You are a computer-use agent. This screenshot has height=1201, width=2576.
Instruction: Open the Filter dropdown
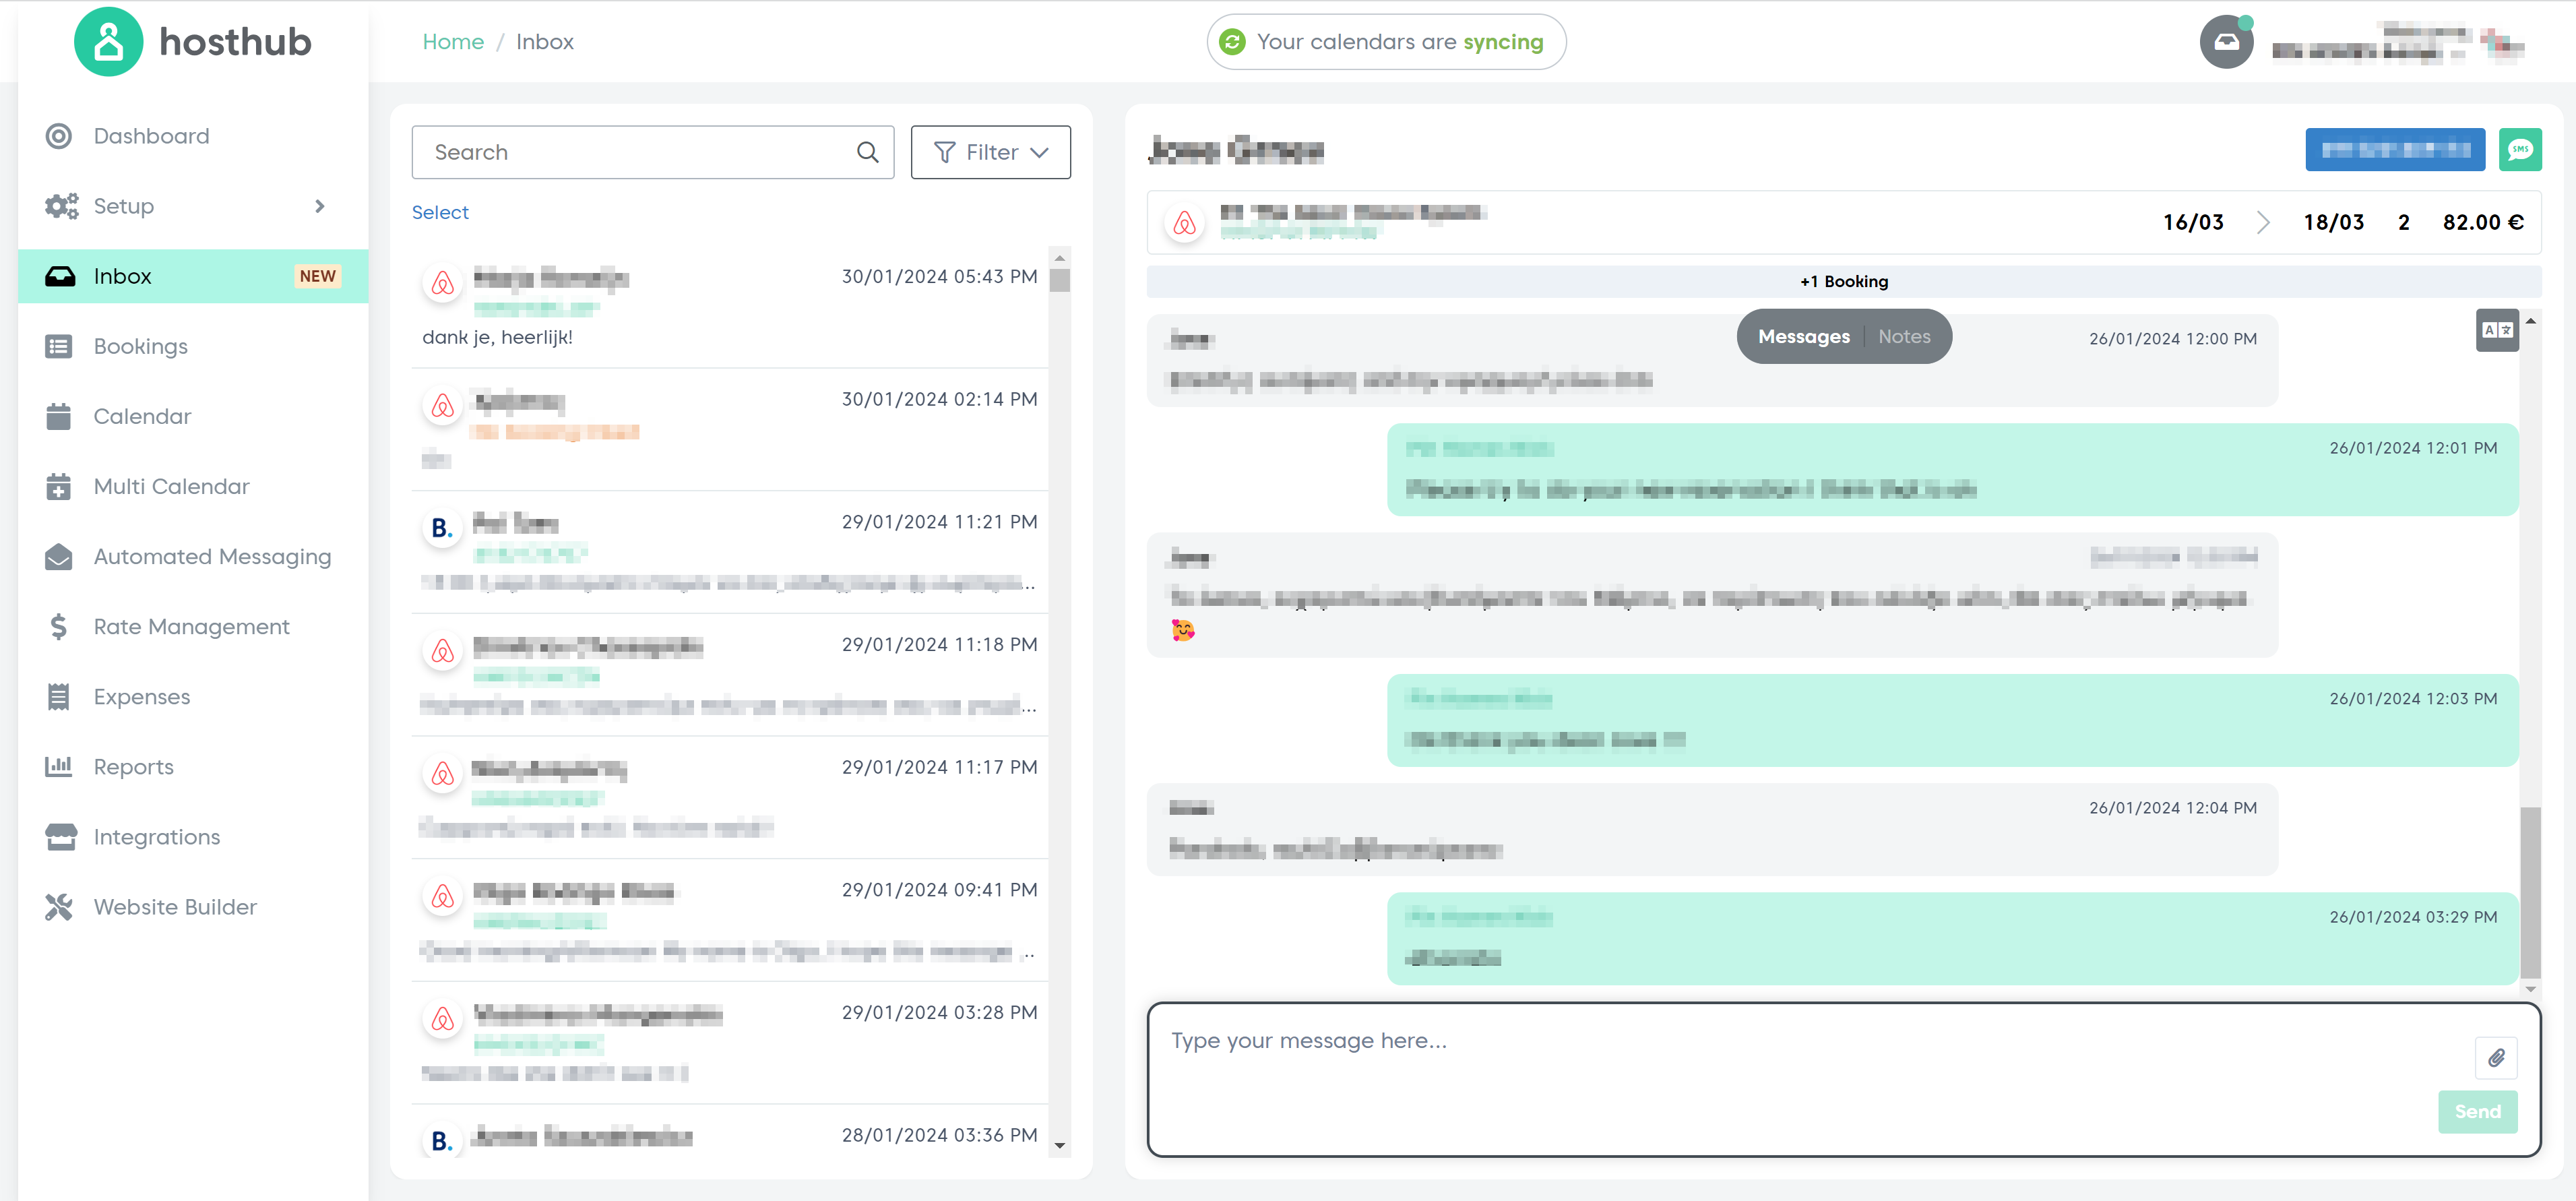[990, 152]
